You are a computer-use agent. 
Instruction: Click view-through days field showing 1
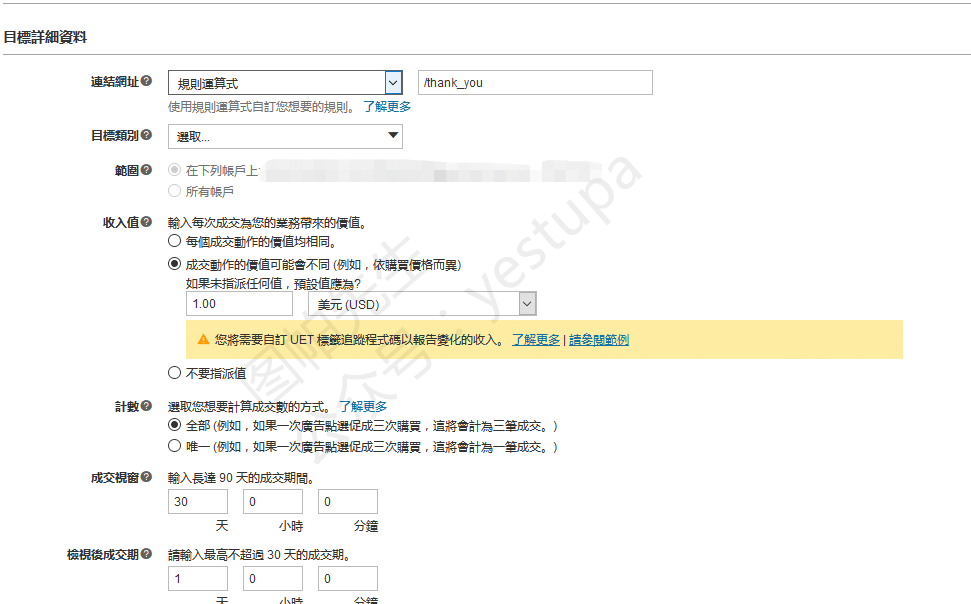(x=198, y=578)
